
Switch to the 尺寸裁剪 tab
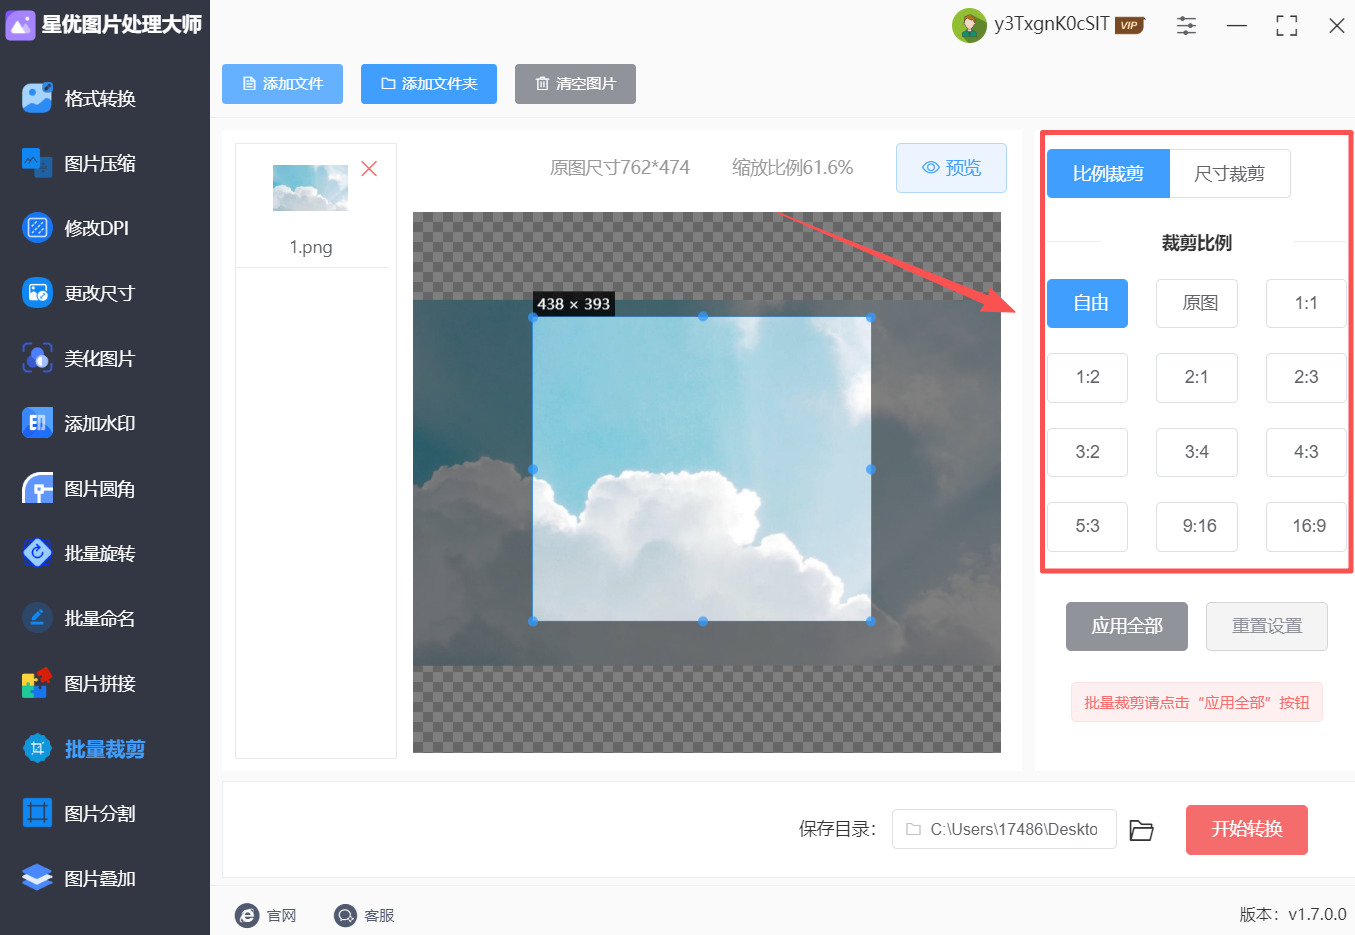tap(1230, 173)
